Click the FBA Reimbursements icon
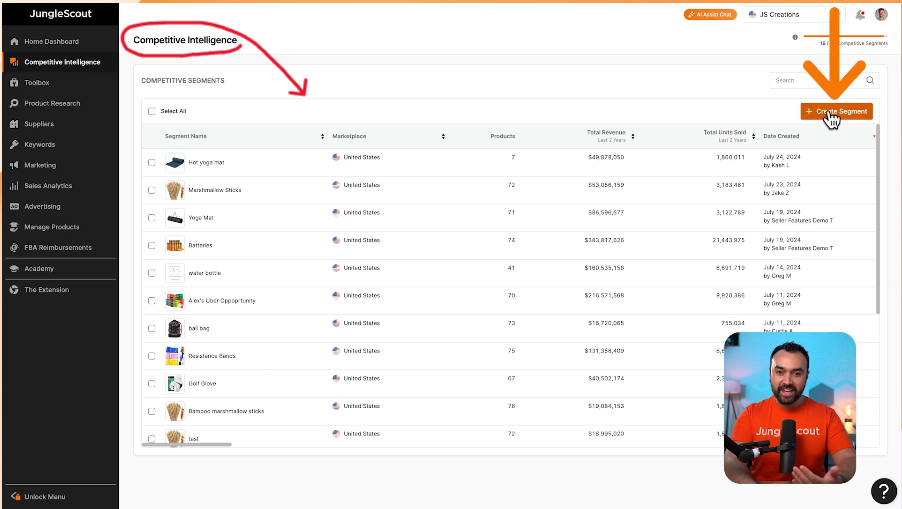Image resolution: width=902 pixels, height=509 pixels. 14,247
